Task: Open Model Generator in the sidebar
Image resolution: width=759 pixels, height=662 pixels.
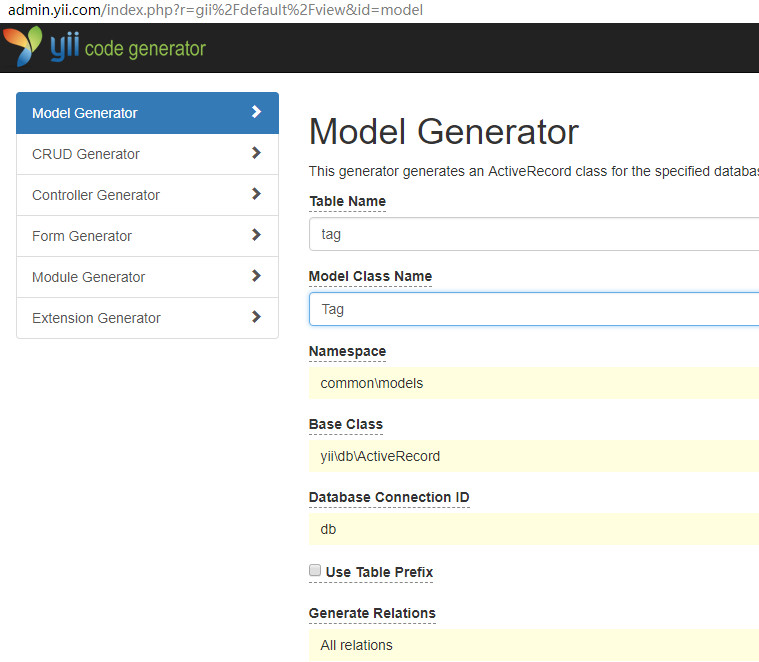Action: coord(85,113)
